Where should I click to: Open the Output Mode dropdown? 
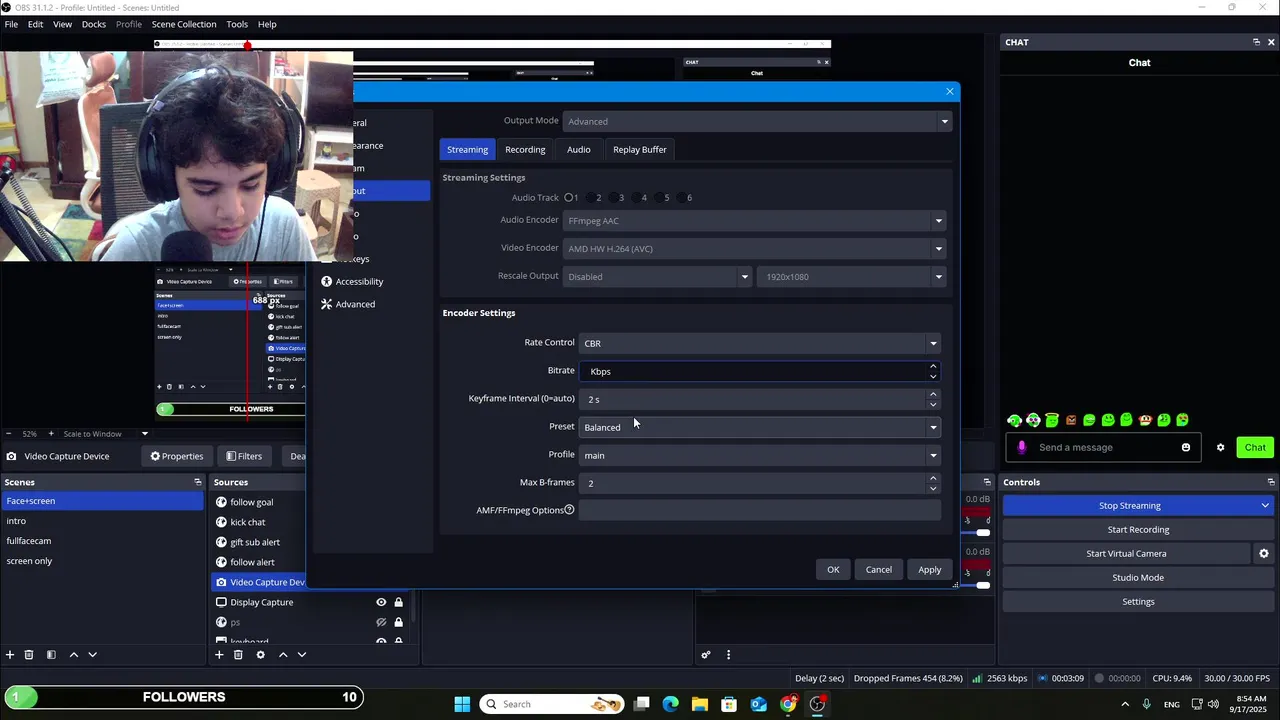tap(756, 121)
